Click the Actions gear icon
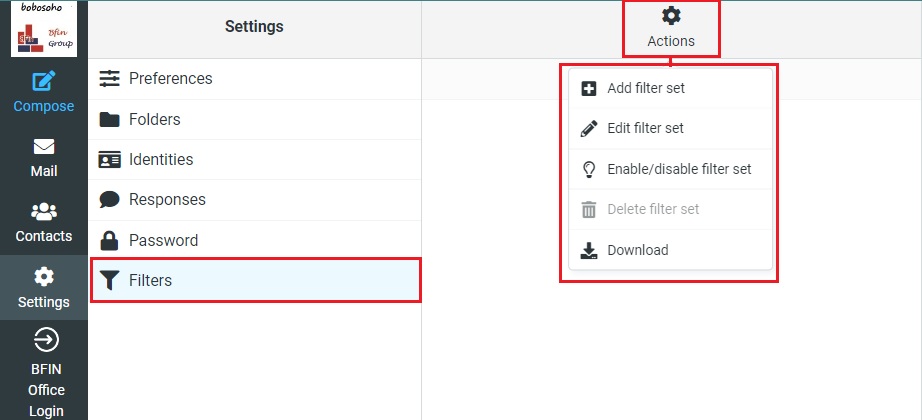Image resolution: width=922 pixels, height=420 pixels. pyautogui.click(x=671, y=16)
